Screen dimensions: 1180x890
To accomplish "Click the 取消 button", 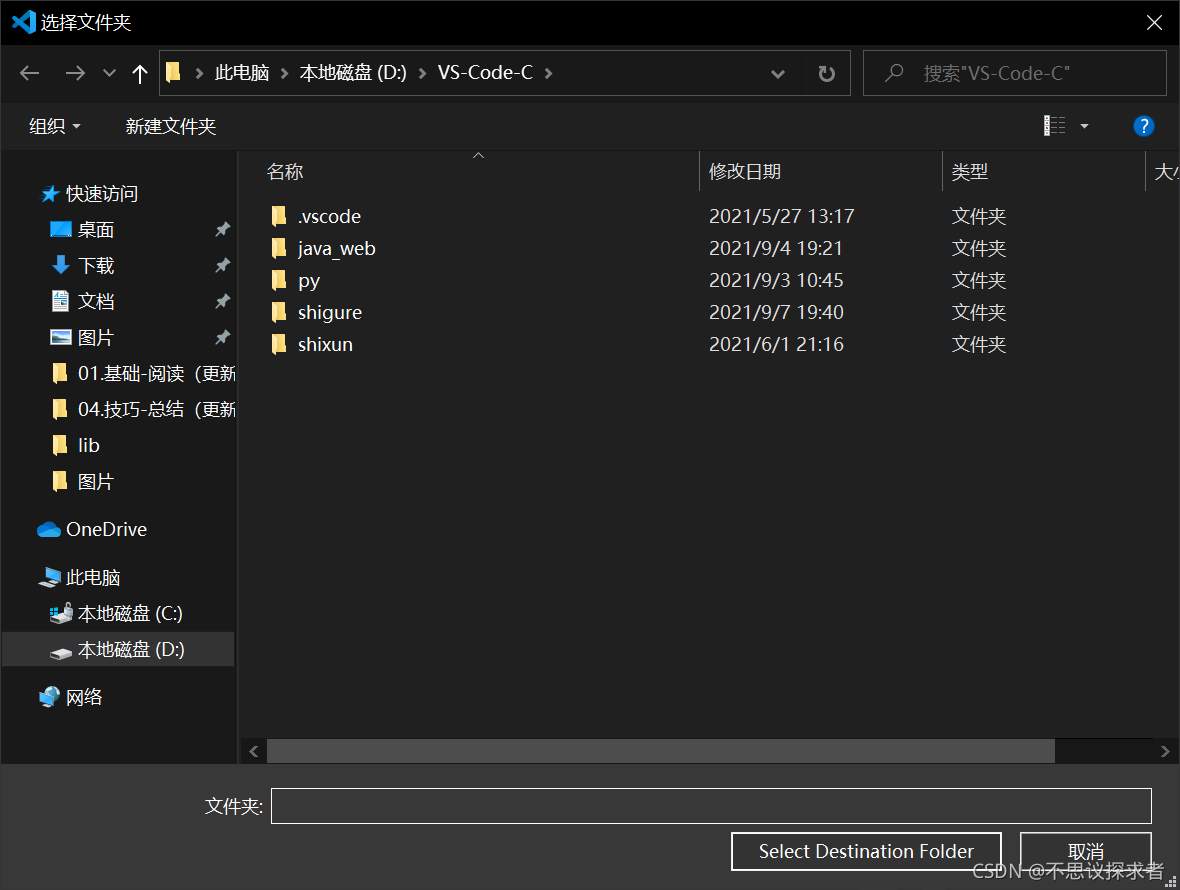I will [1085, 851].
